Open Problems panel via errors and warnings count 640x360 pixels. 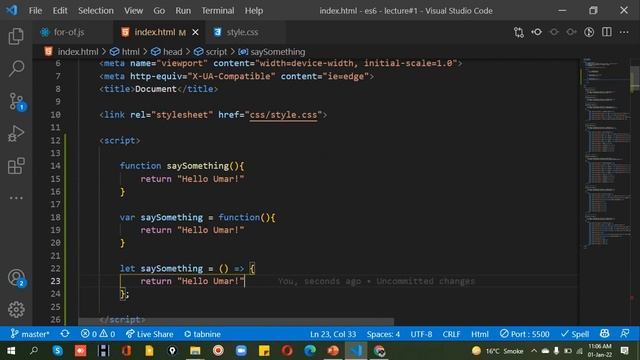[x=98, y=334]
